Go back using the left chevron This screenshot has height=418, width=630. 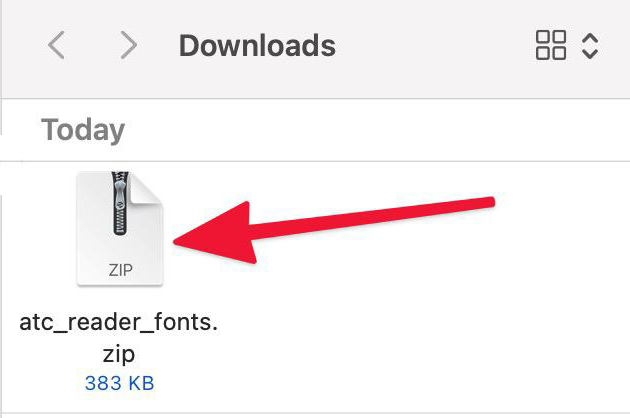[x=57, y=45]
